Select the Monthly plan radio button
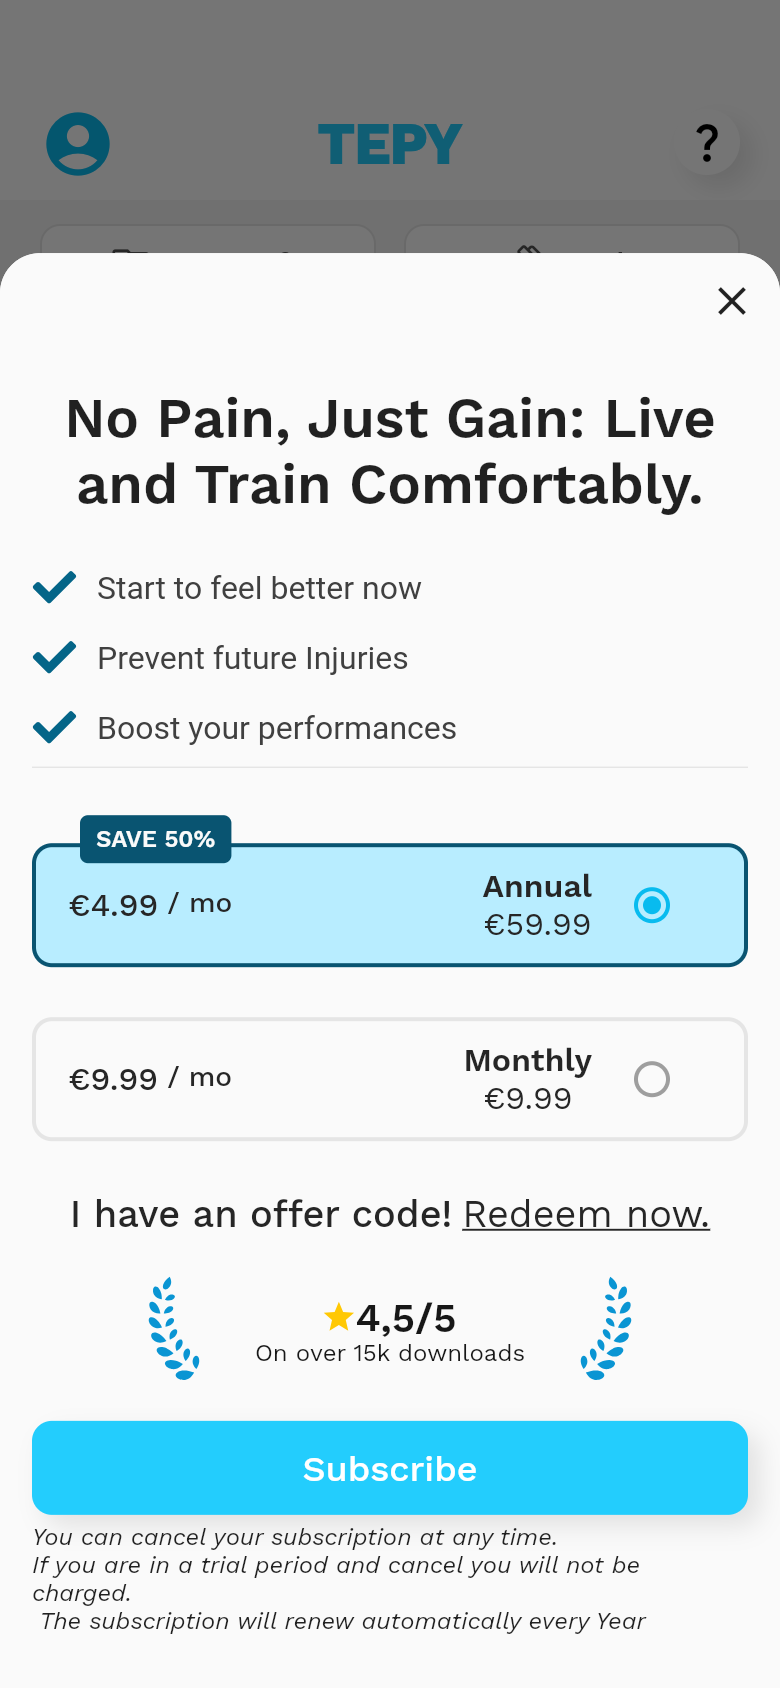The width and height of the screenshot is (780, 1688). 652,1079
